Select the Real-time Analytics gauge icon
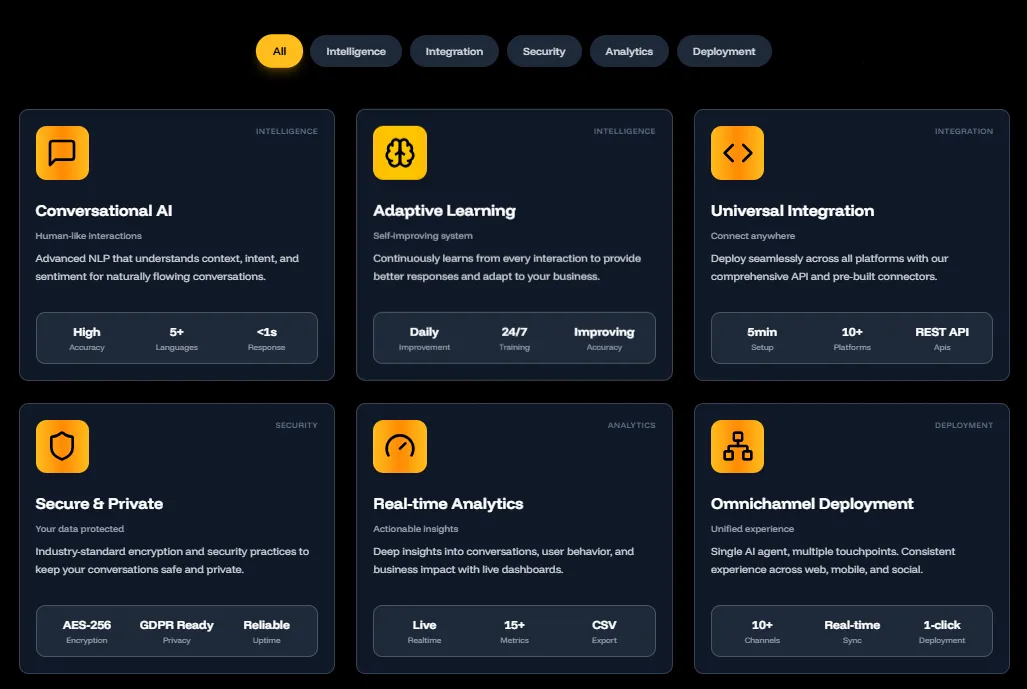 (399, 446)
